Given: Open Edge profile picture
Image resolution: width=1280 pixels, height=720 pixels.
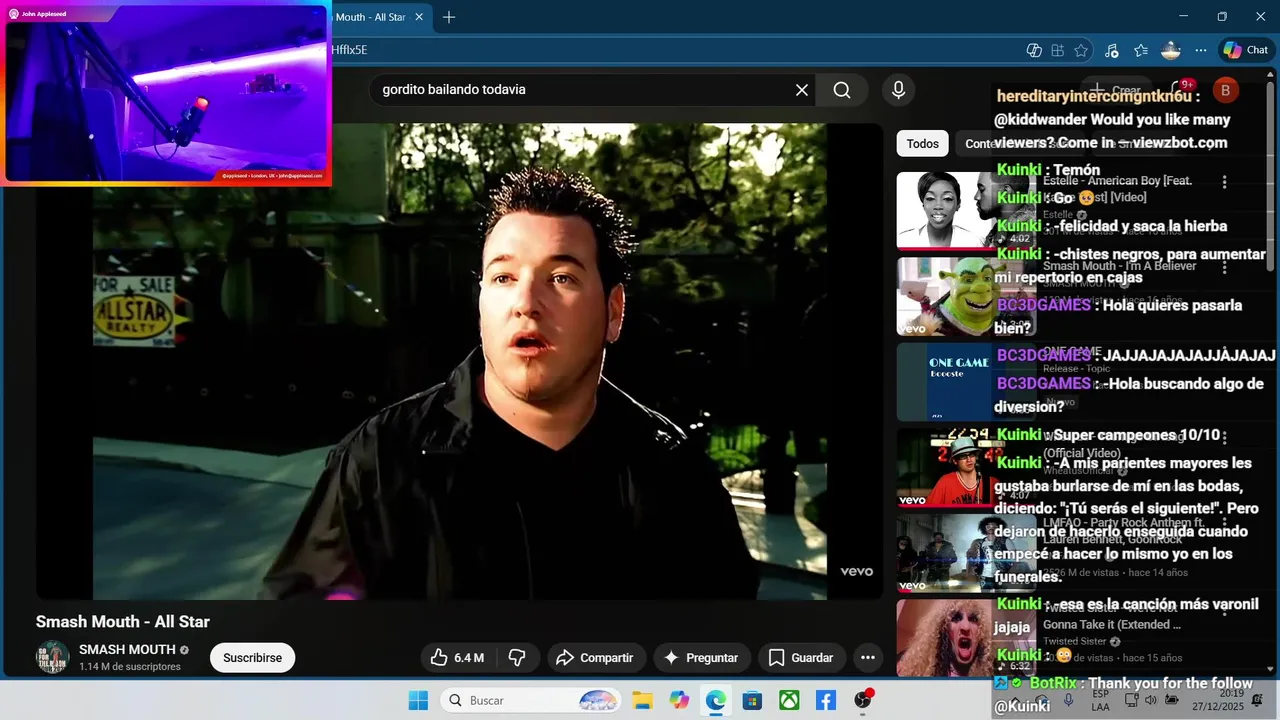Looking at the screenshot, I should pos(1171,50).
